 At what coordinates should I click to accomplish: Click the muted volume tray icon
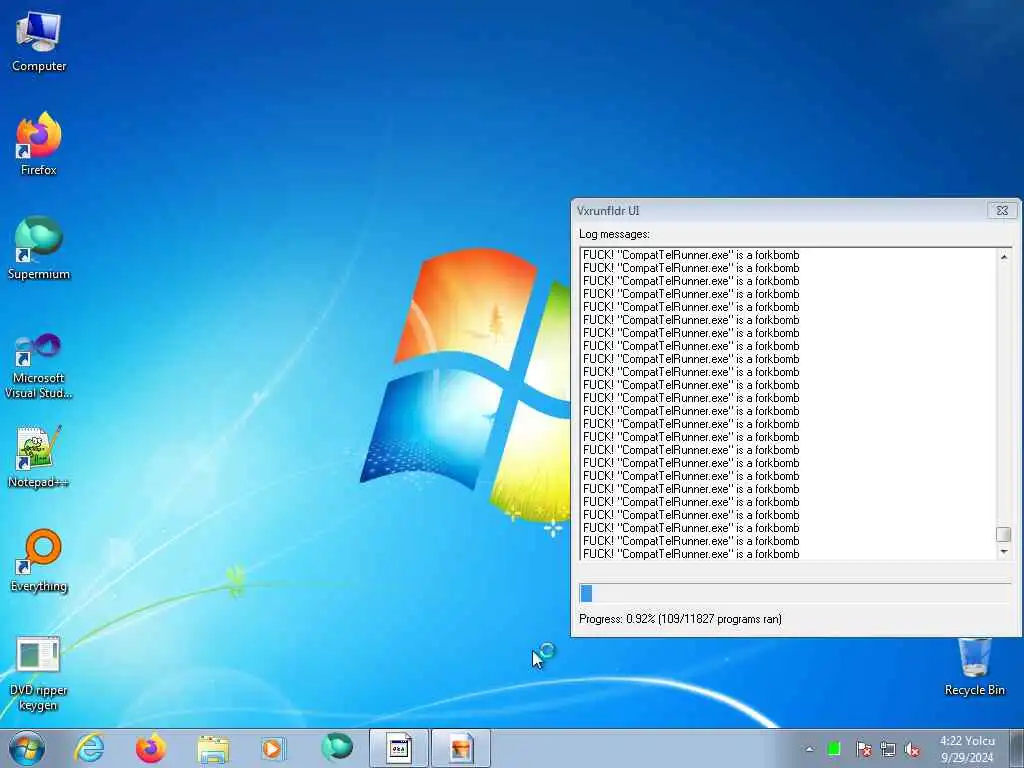pyautogui.click(x=912, y=749)
